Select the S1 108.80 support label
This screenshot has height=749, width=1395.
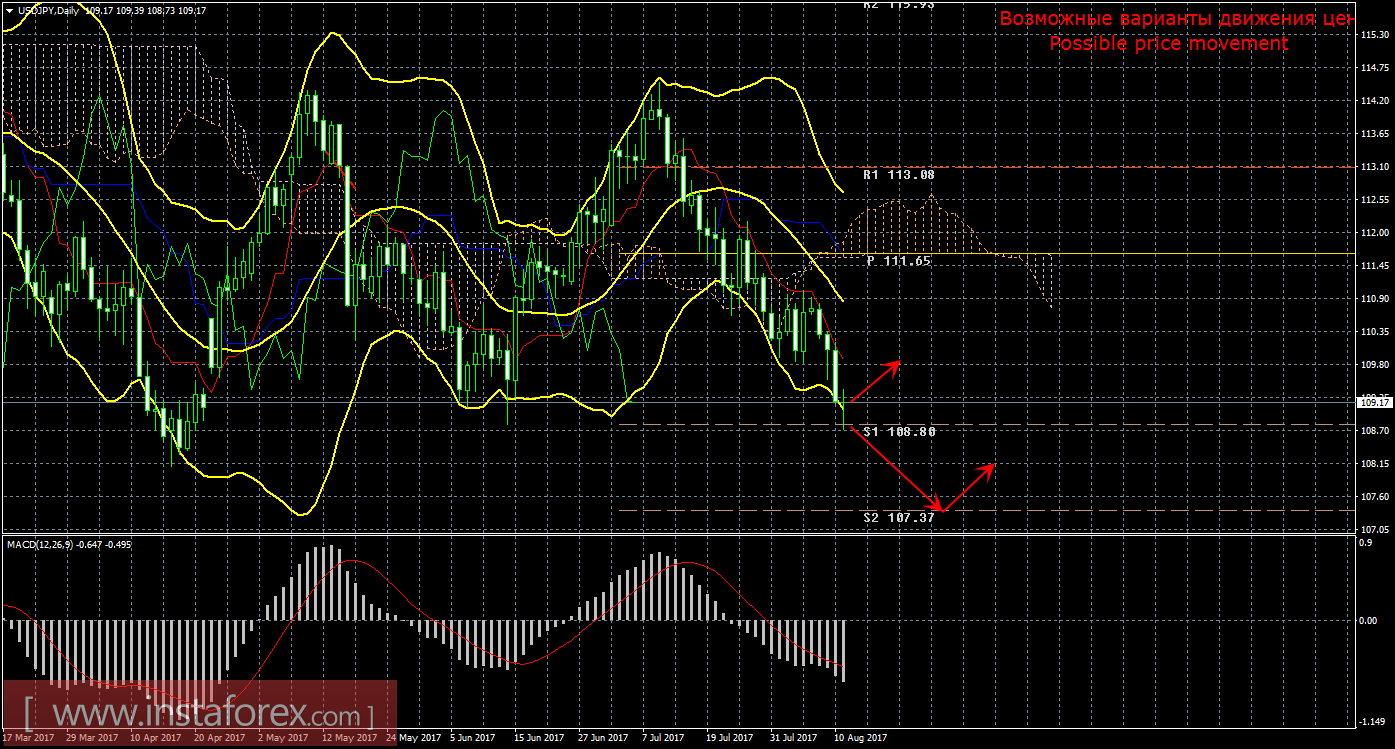click(x=899, y=432)
